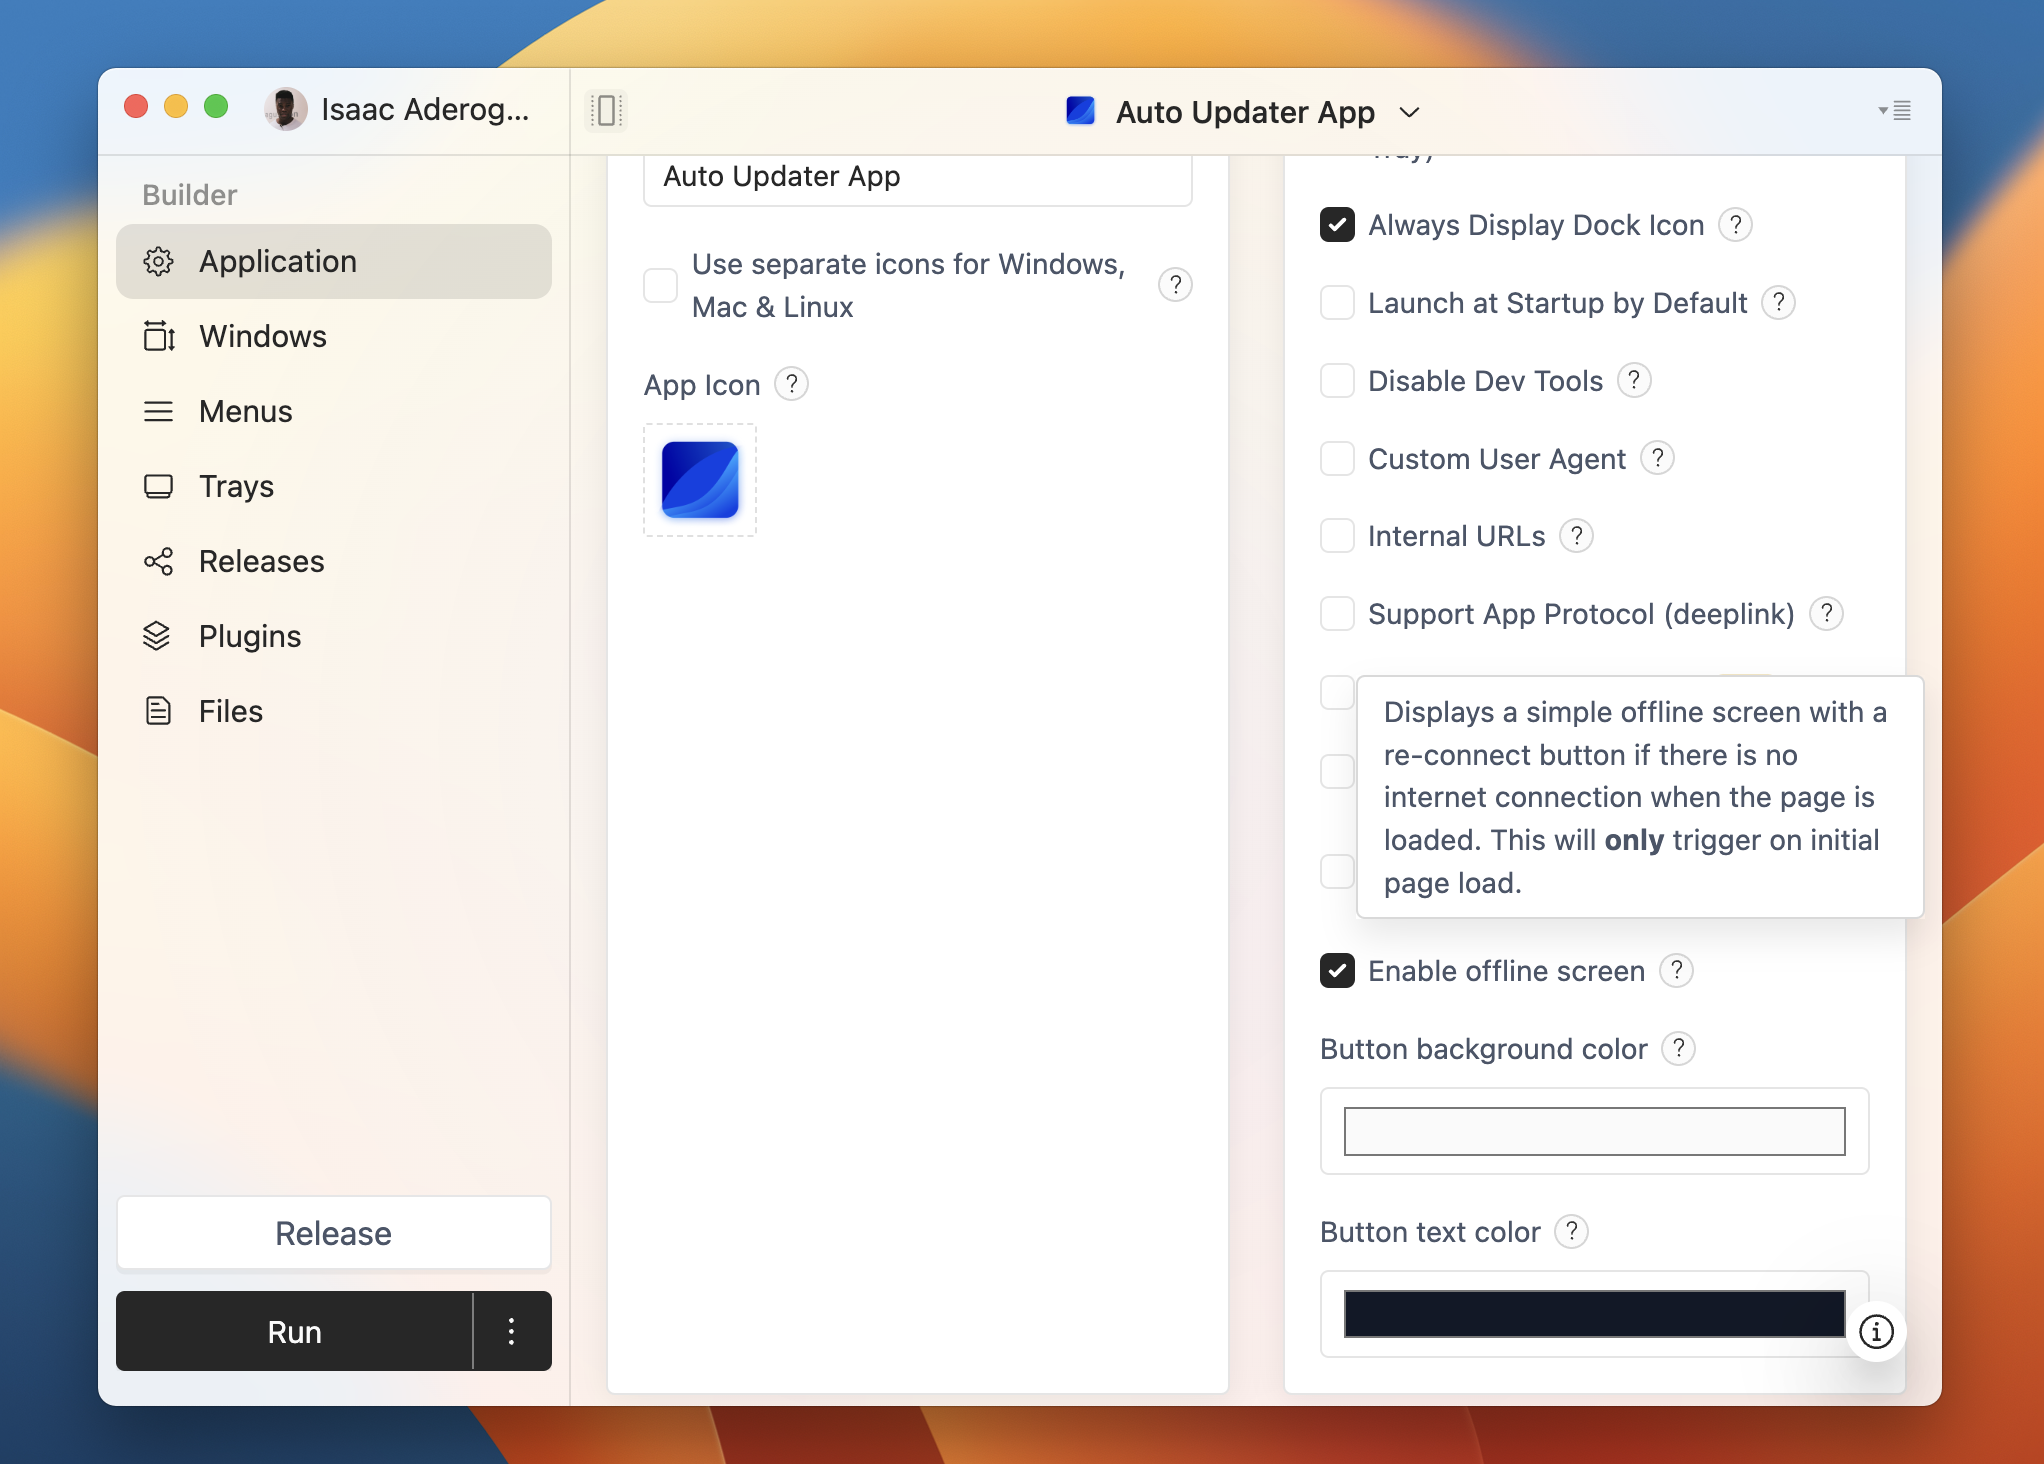Toggle the sidebar with the panel icon
Screen dimensions: 2044x1464
(606, 111)
